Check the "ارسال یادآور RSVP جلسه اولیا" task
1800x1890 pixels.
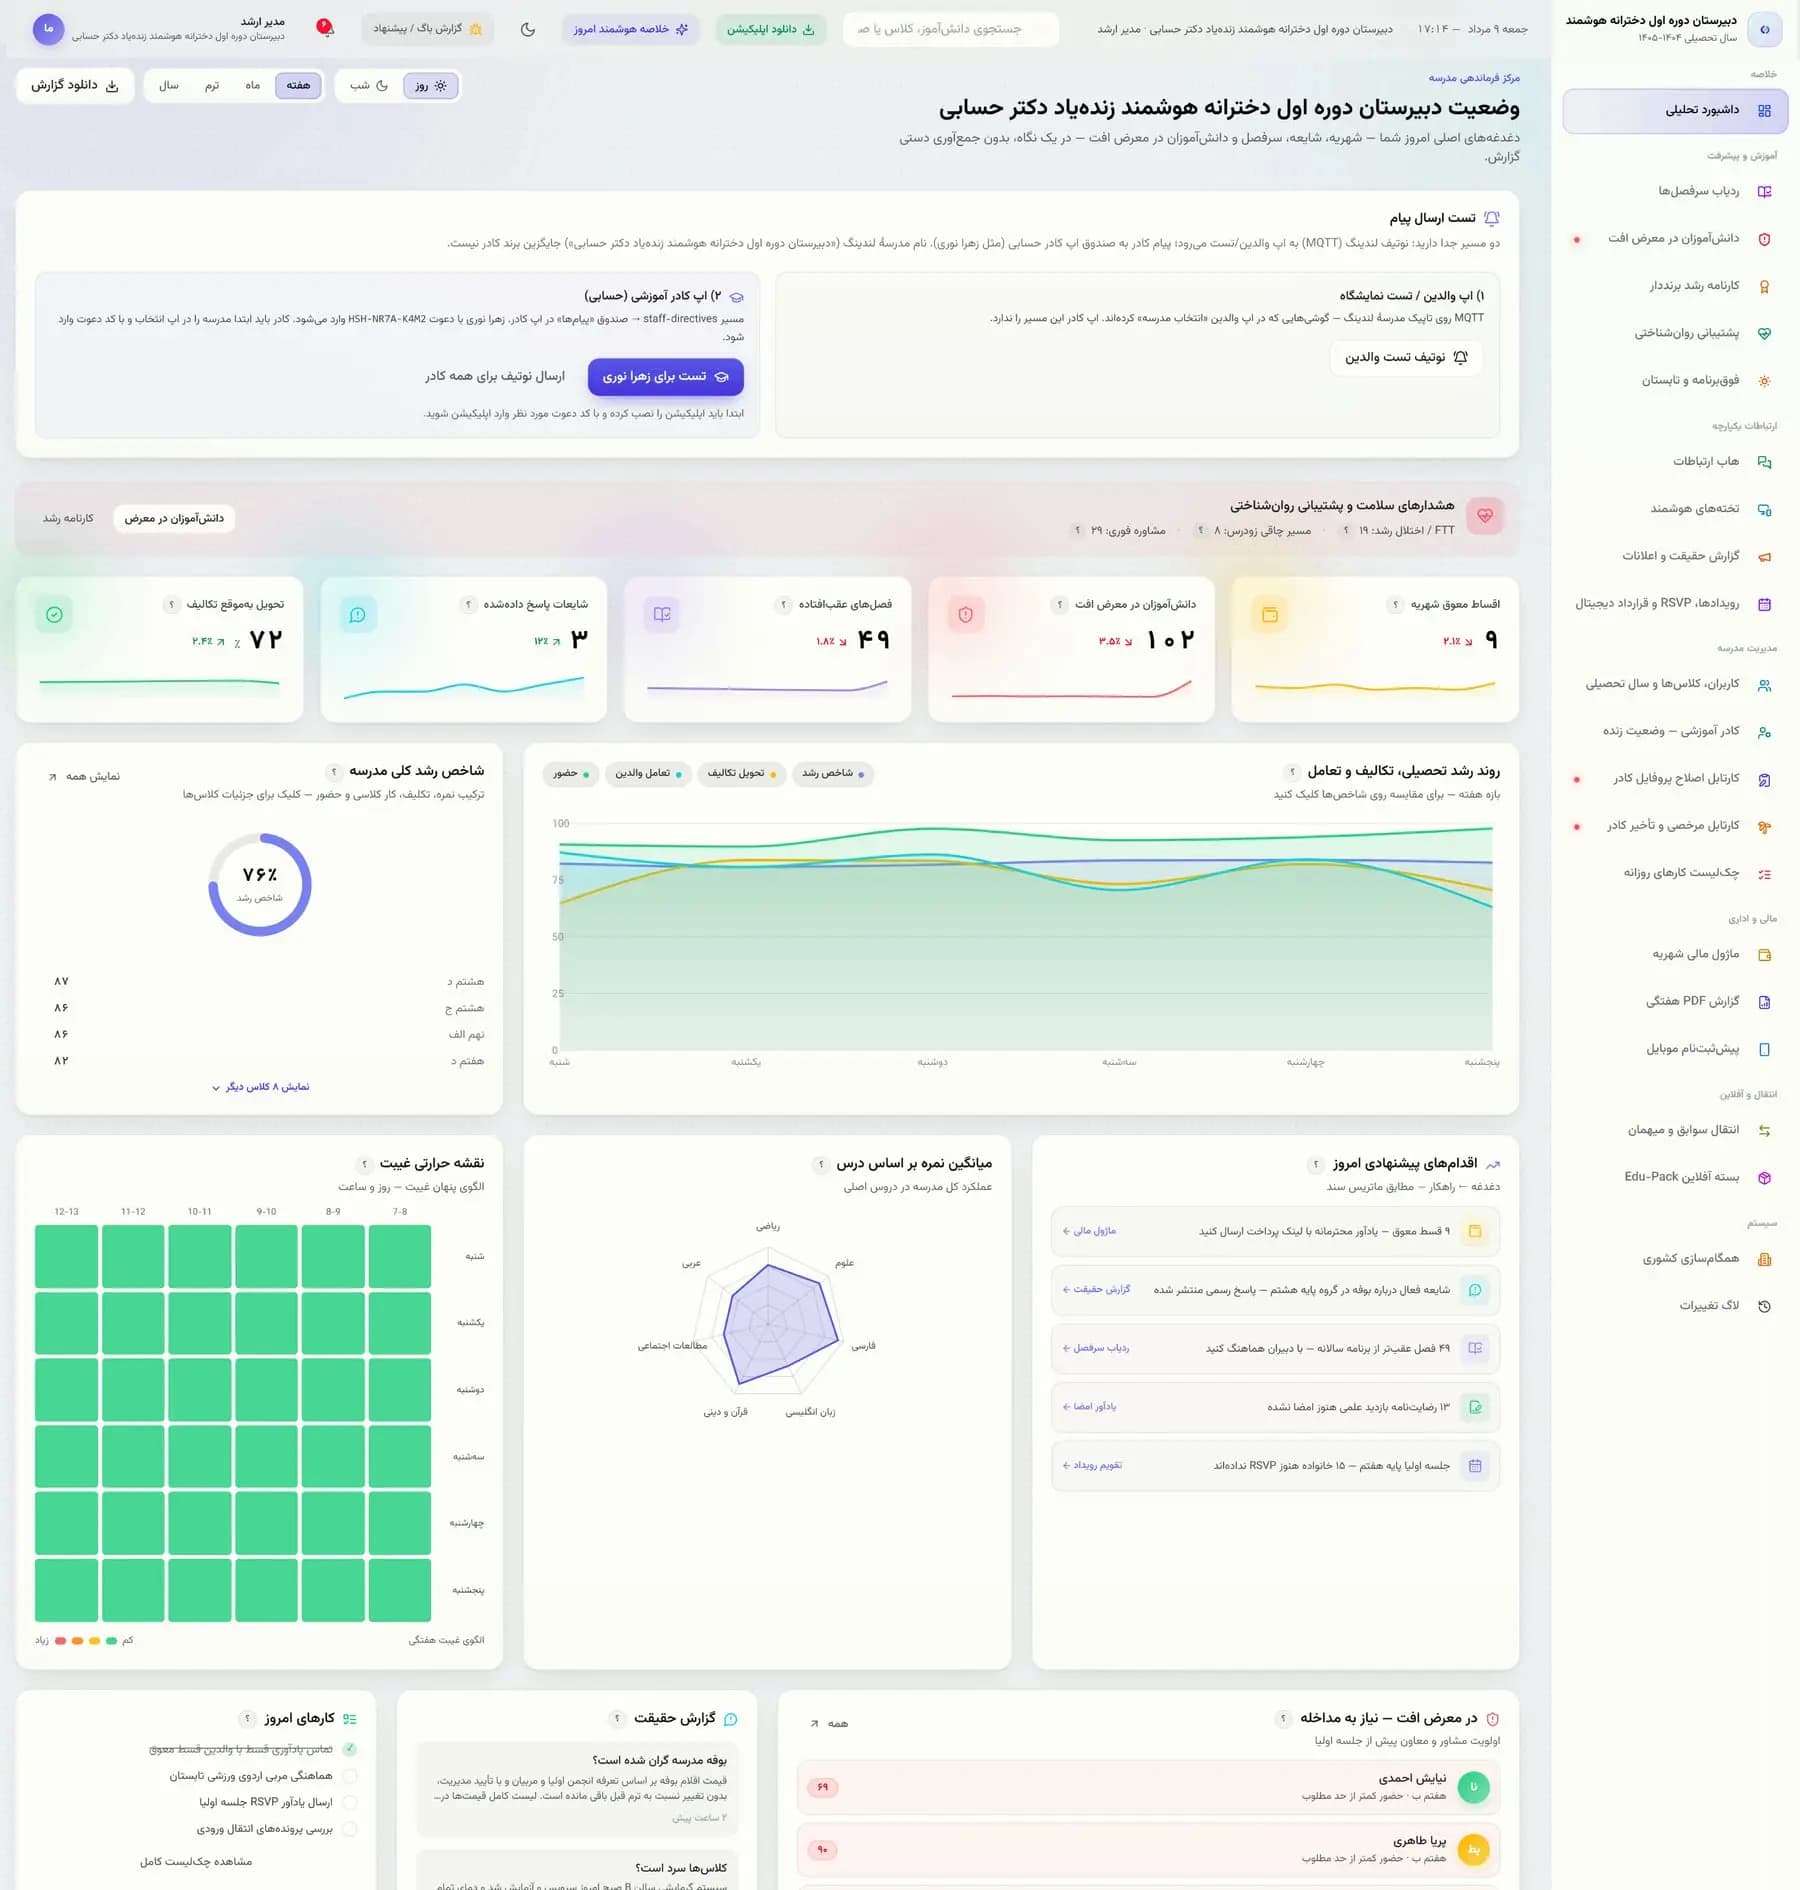[x=349, y=1802]
